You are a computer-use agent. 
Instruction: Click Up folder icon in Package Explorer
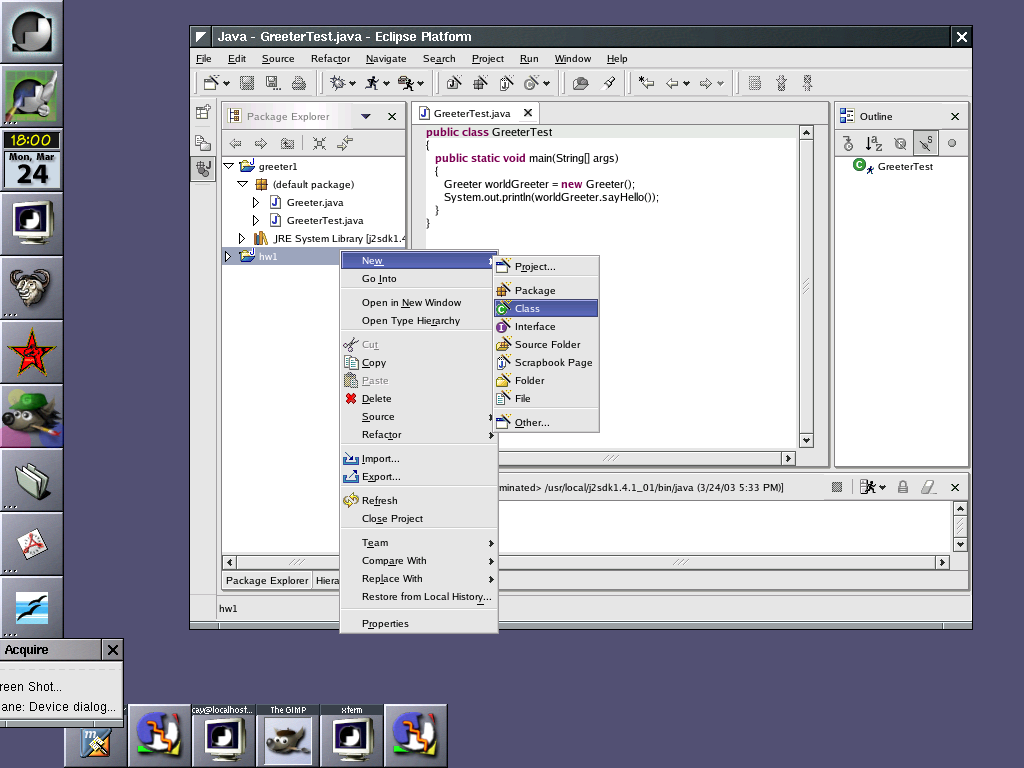click(287, 143)
